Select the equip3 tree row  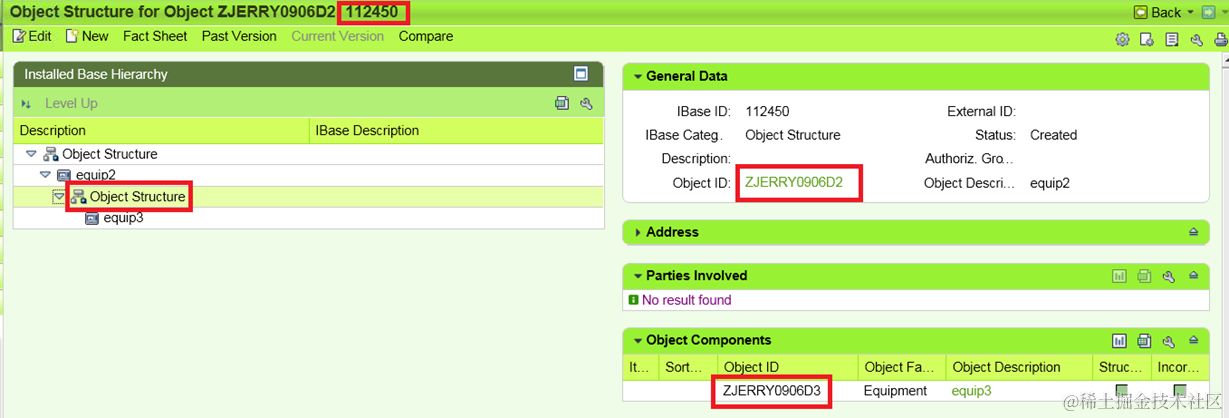(309, 218)
